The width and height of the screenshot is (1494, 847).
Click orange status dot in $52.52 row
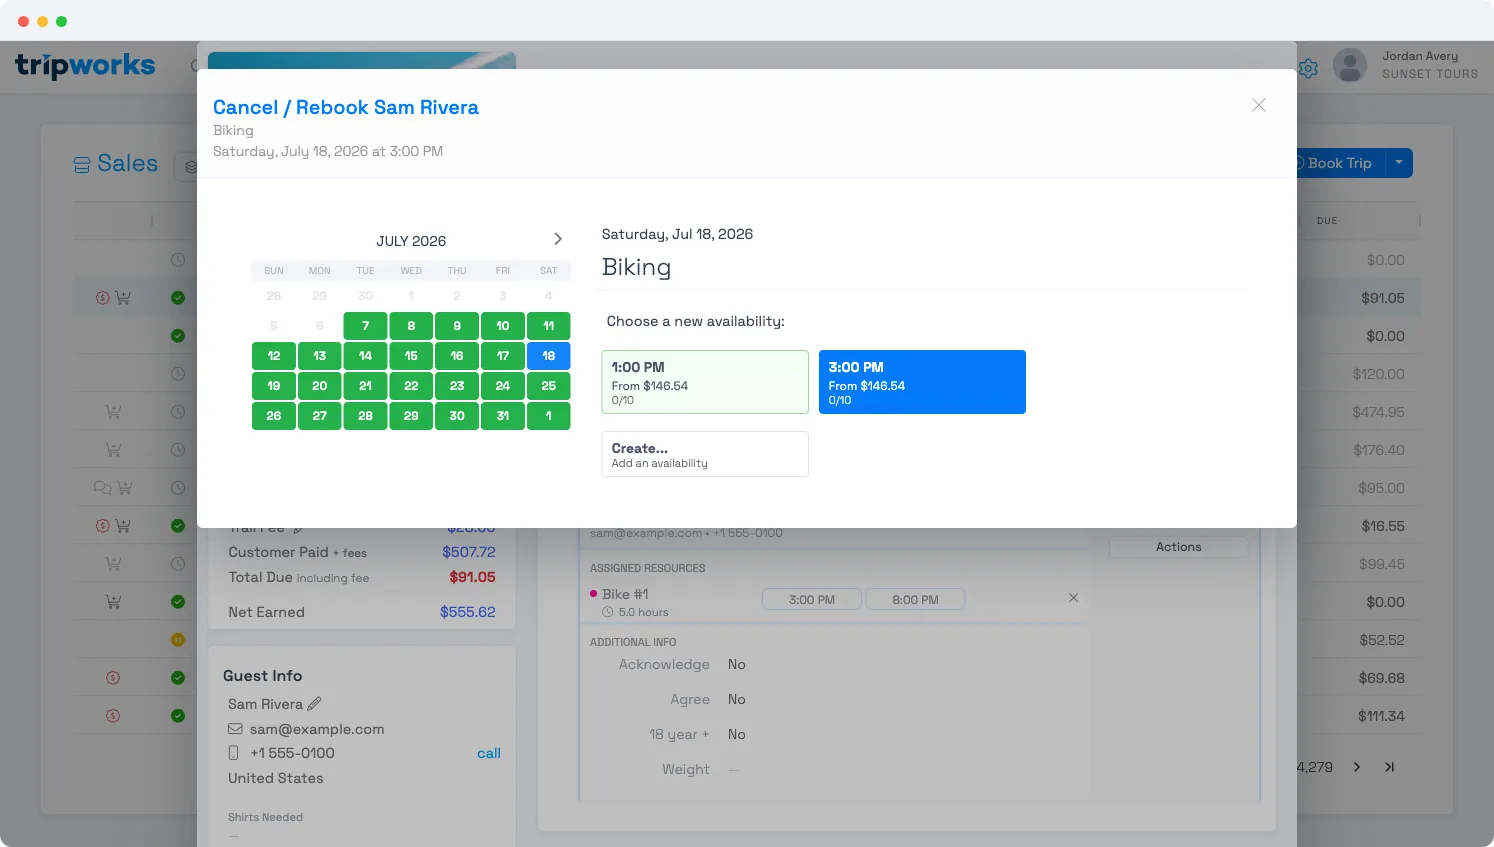click(178, 640)
